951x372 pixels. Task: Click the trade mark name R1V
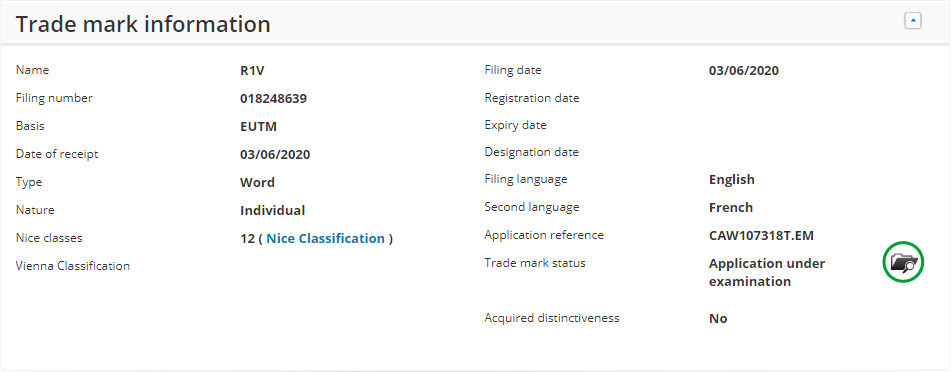click(x=252, y=71)
